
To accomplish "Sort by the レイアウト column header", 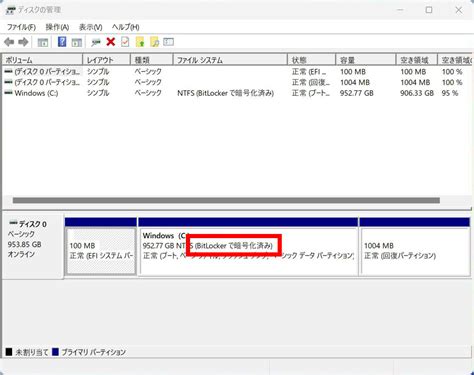I will [106, 60].
